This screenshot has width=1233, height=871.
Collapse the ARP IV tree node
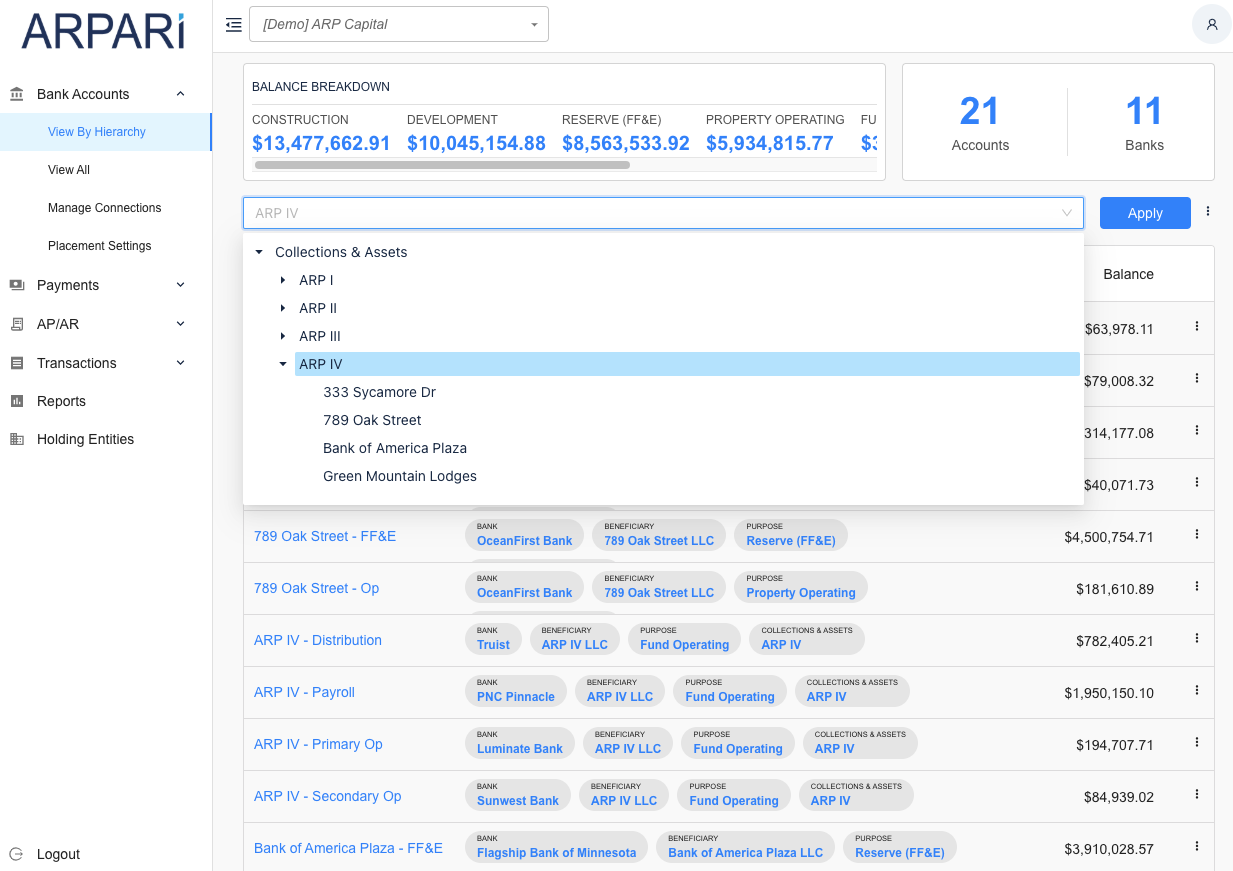click(283, 364)
